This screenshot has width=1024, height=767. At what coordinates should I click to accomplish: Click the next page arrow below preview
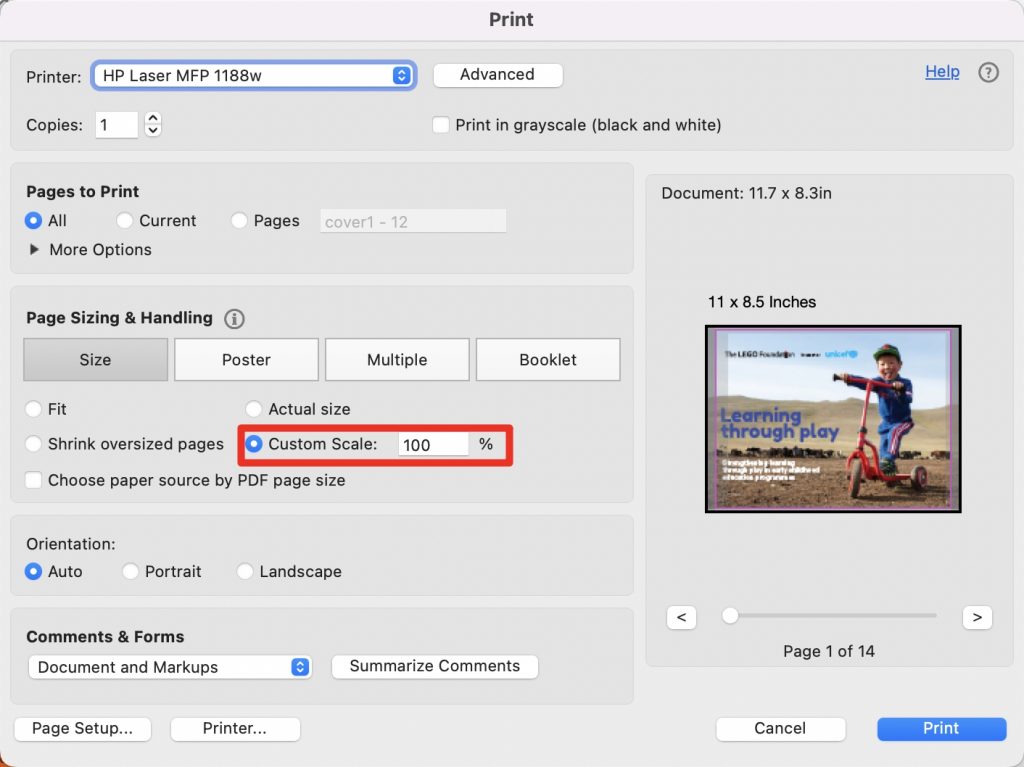point(978,617)
